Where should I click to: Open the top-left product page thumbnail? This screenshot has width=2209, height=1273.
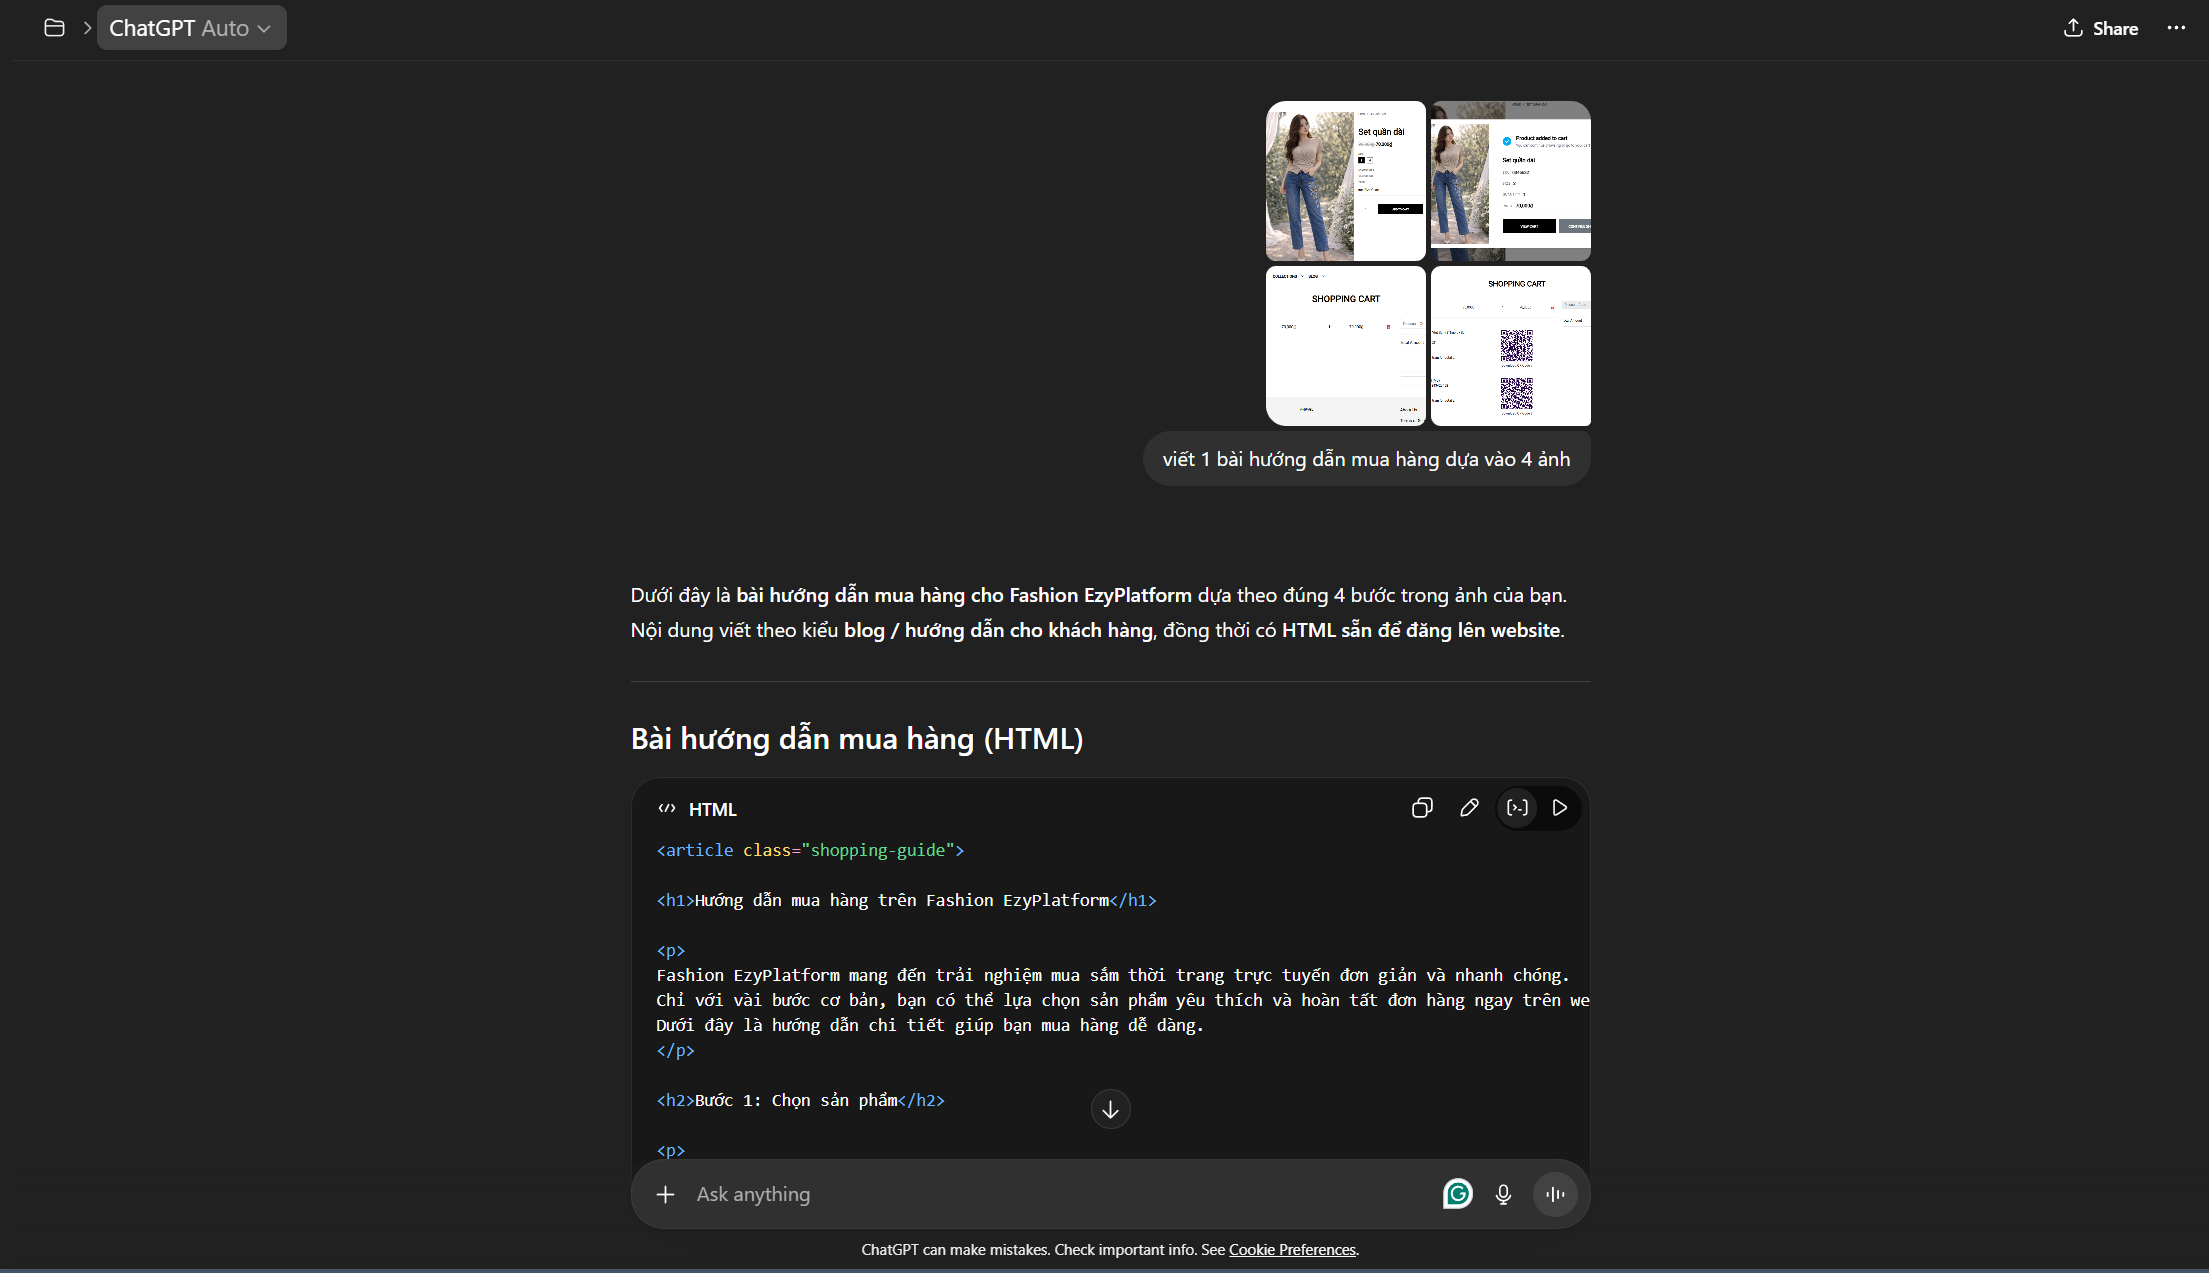click(1345, 181)
